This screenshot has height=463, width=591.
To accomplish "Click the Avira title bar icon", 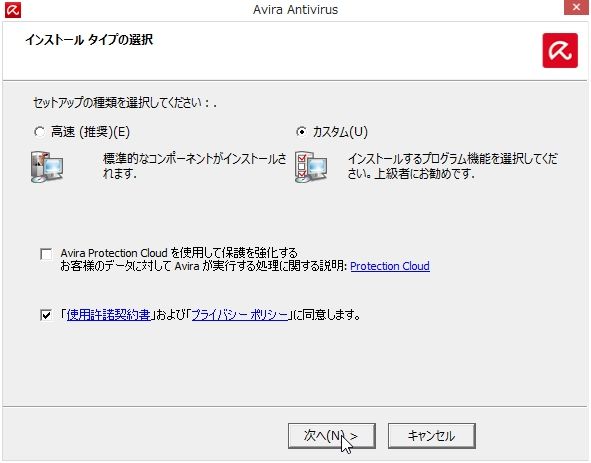I will pyautogui.click(x=13, y=9).
